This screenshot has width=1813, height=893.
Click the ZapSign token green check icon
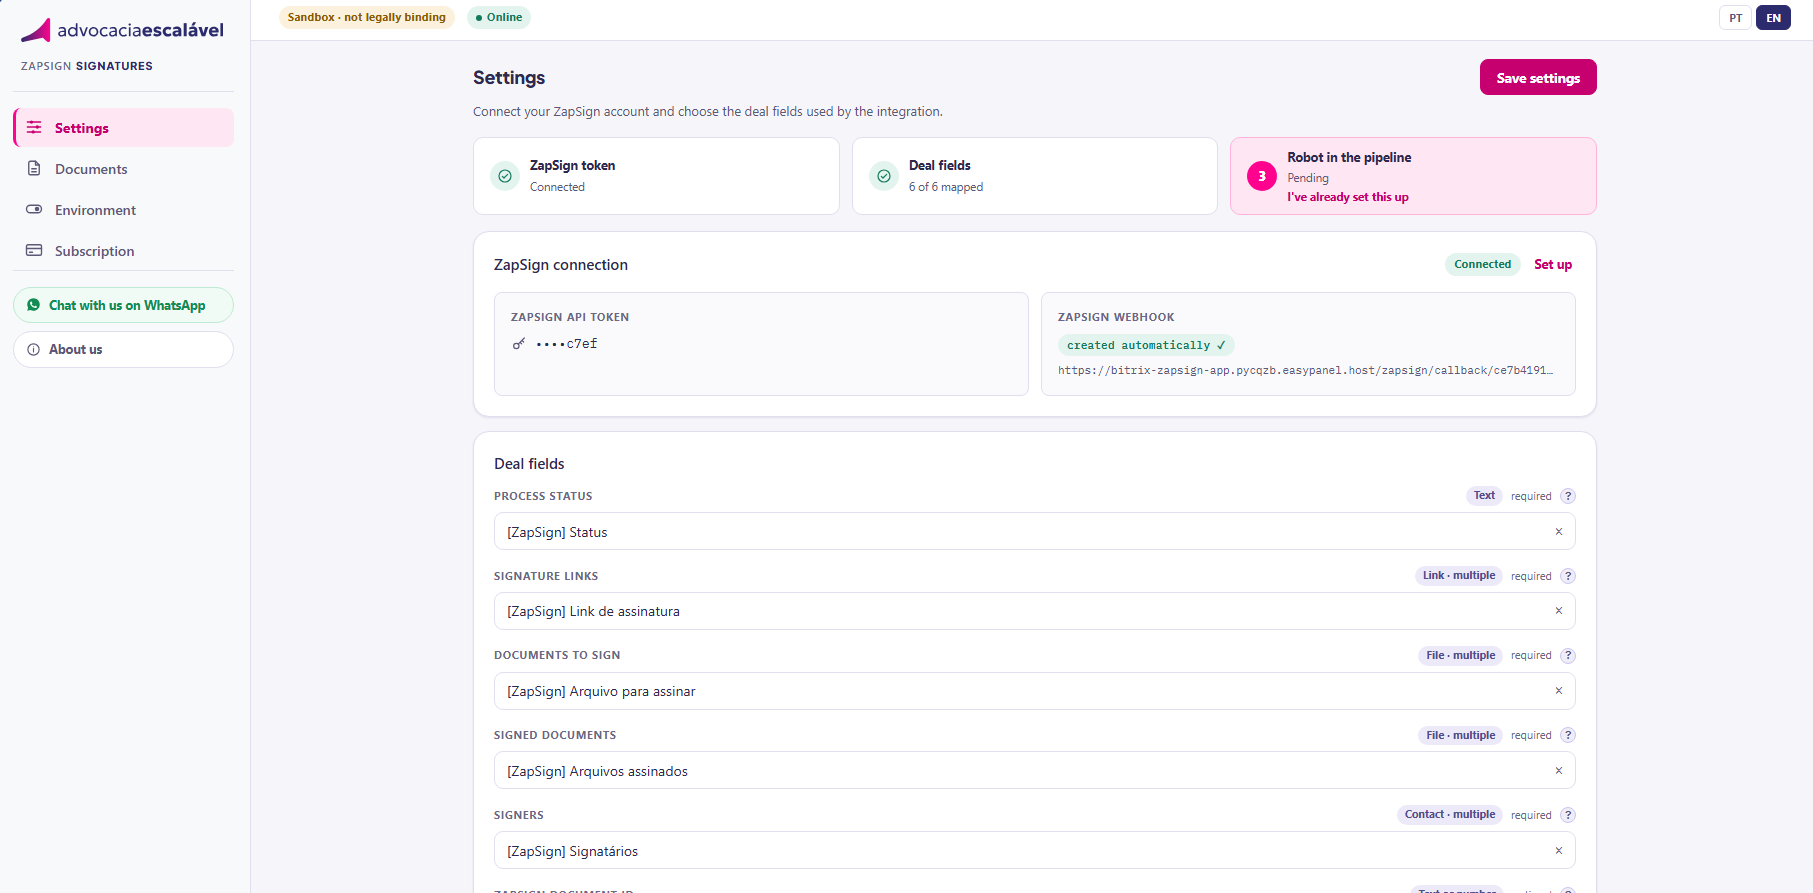point(505,176)
